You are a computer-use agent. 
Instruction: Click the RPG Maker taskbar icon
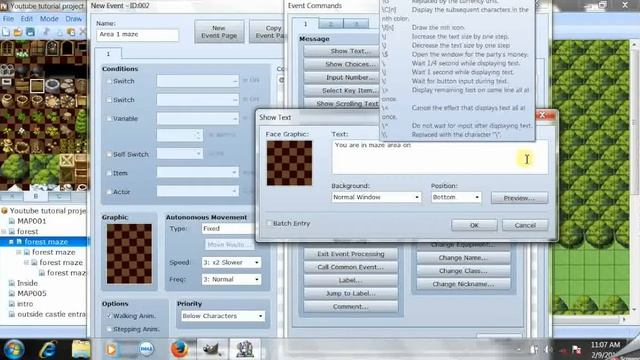click(x=244, y=349)
